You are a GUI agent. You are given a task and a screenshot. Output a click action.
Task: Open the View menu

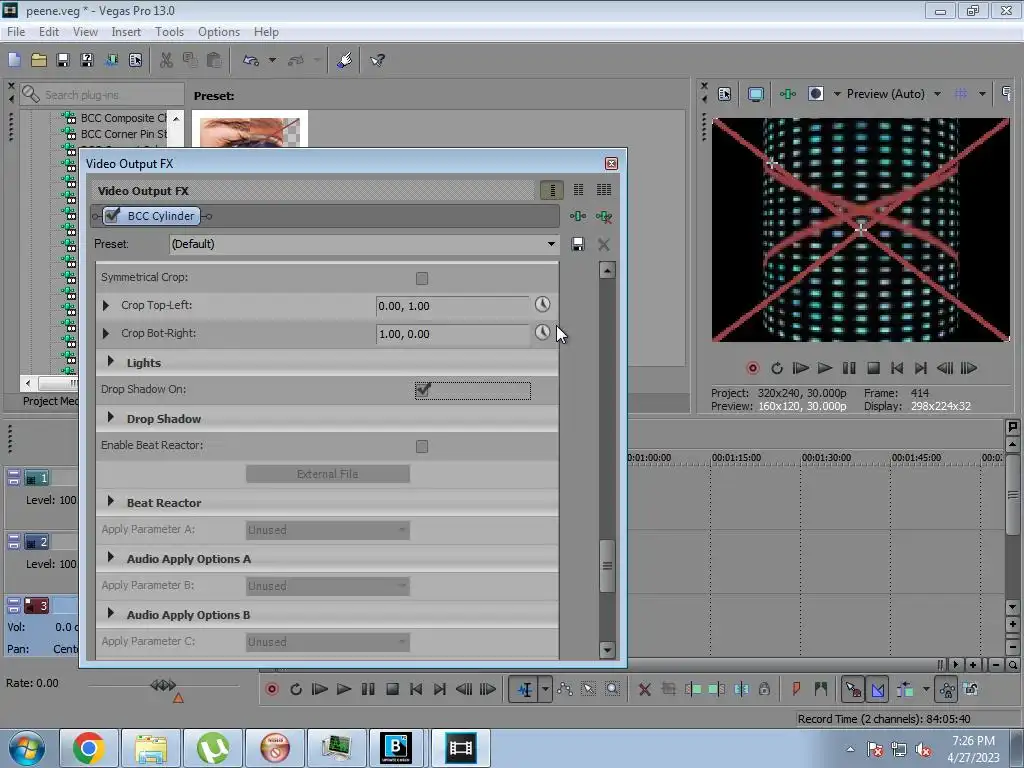(85, 32)
